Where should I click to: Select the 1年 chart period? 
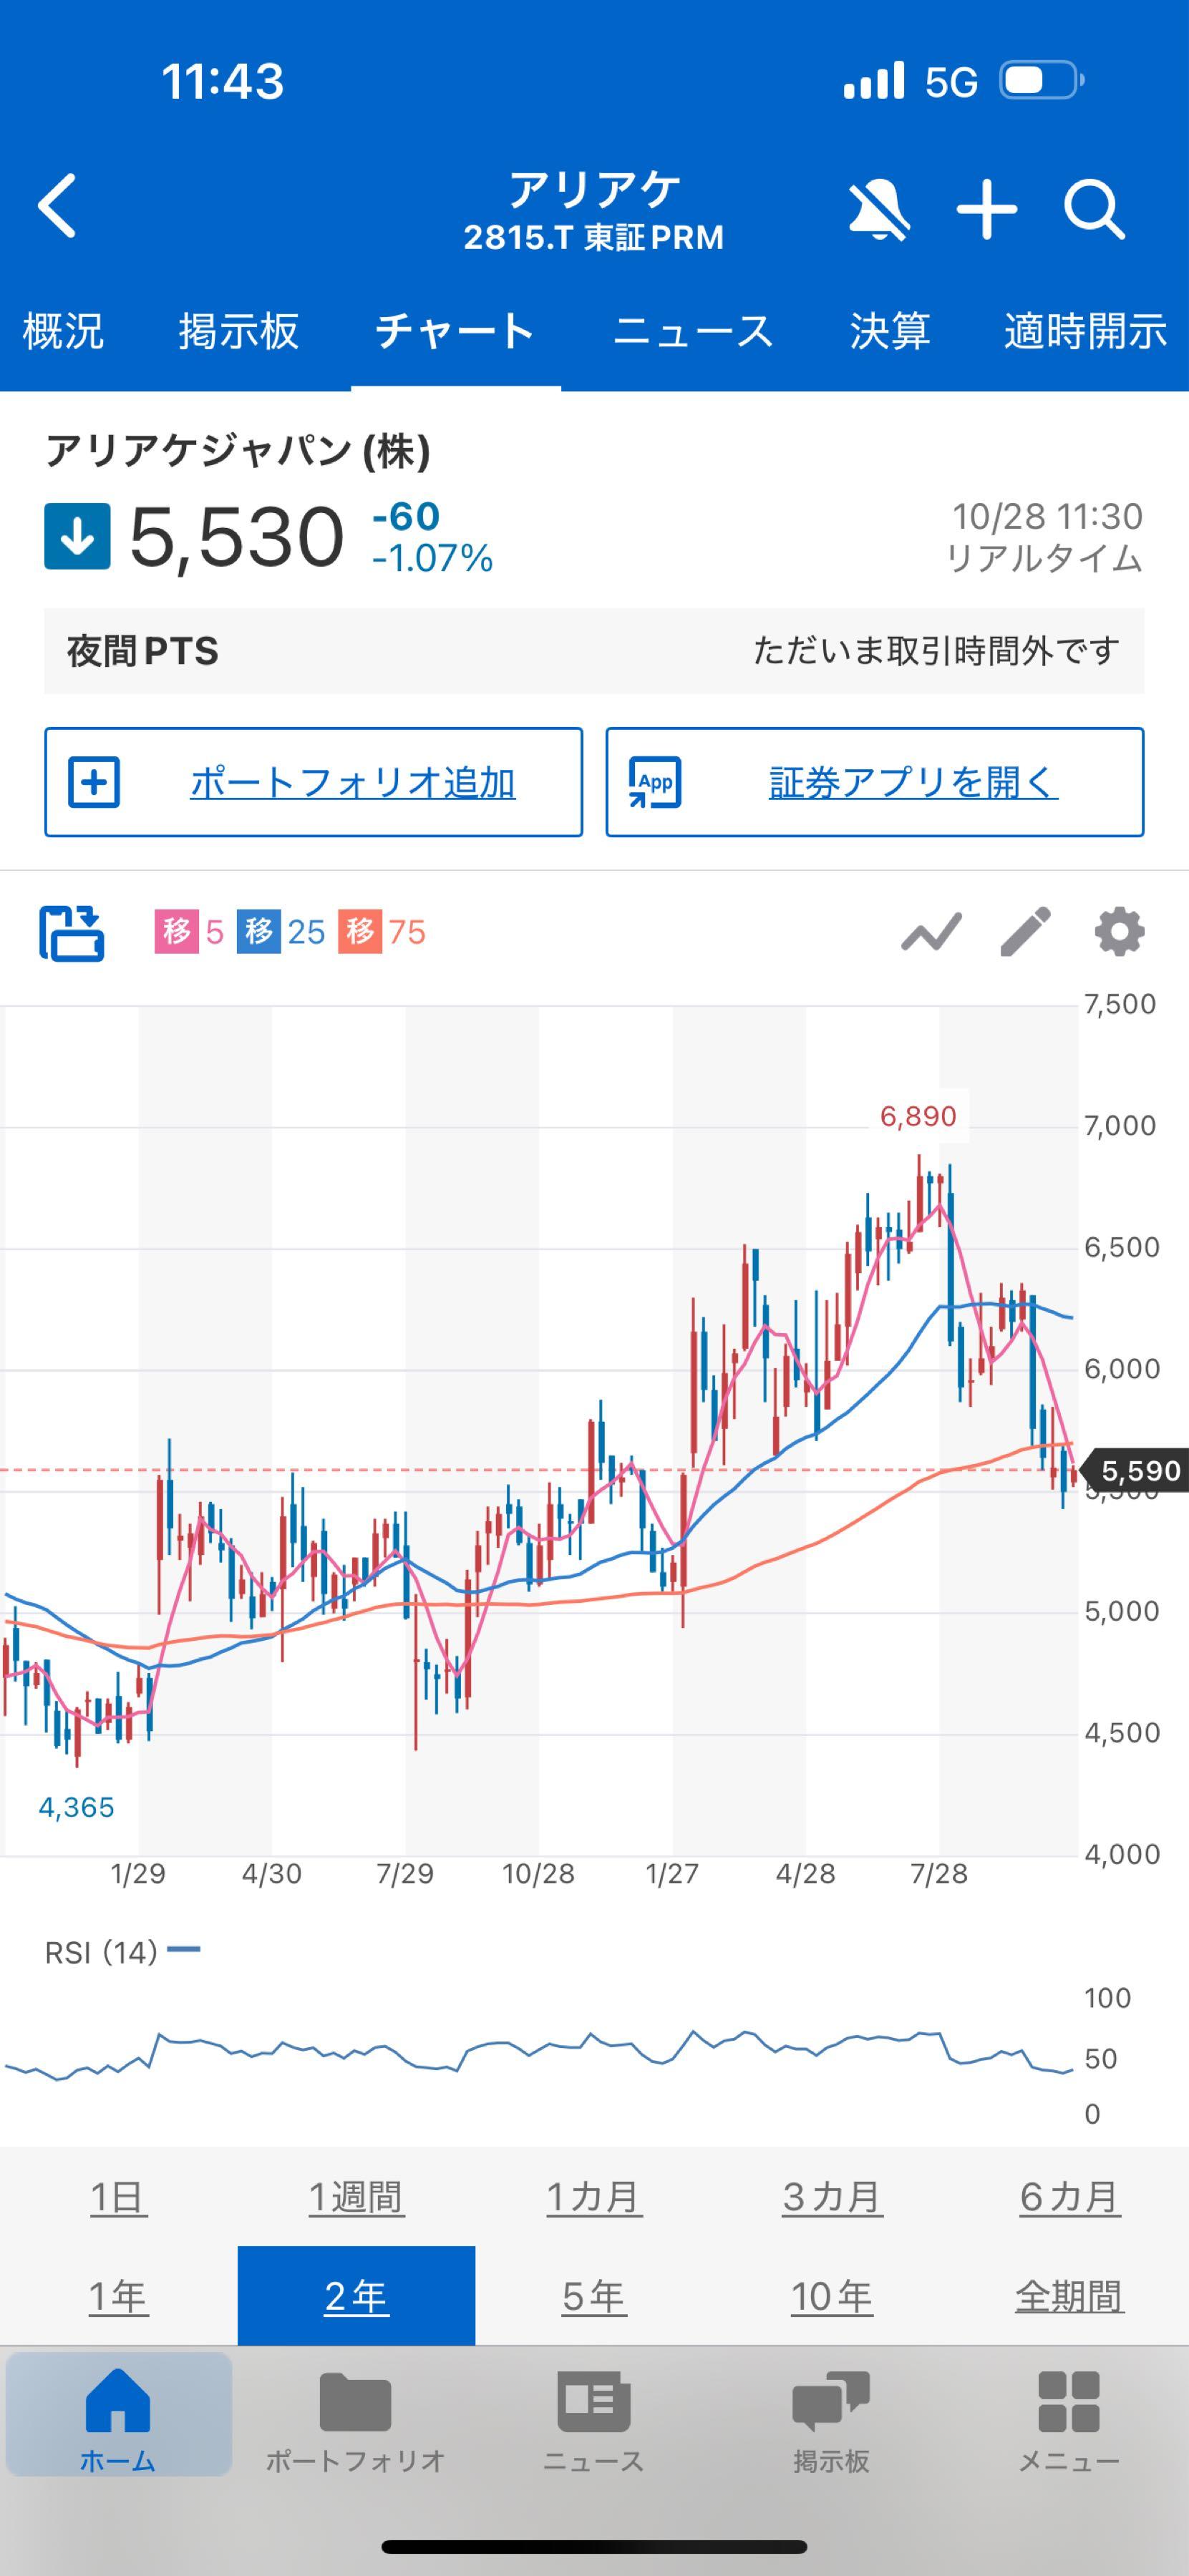pos(118,2296)
